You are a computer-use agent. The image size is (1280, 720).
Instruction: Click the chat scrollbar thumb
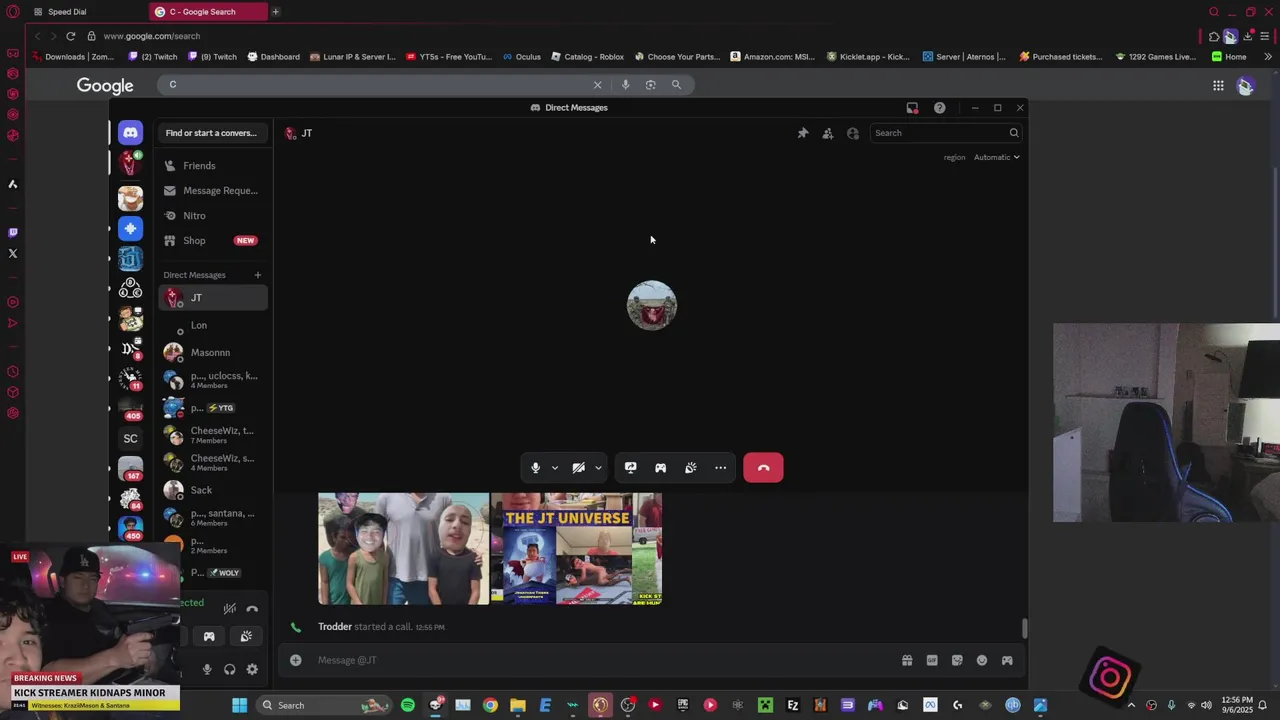tap(1024, 629)
